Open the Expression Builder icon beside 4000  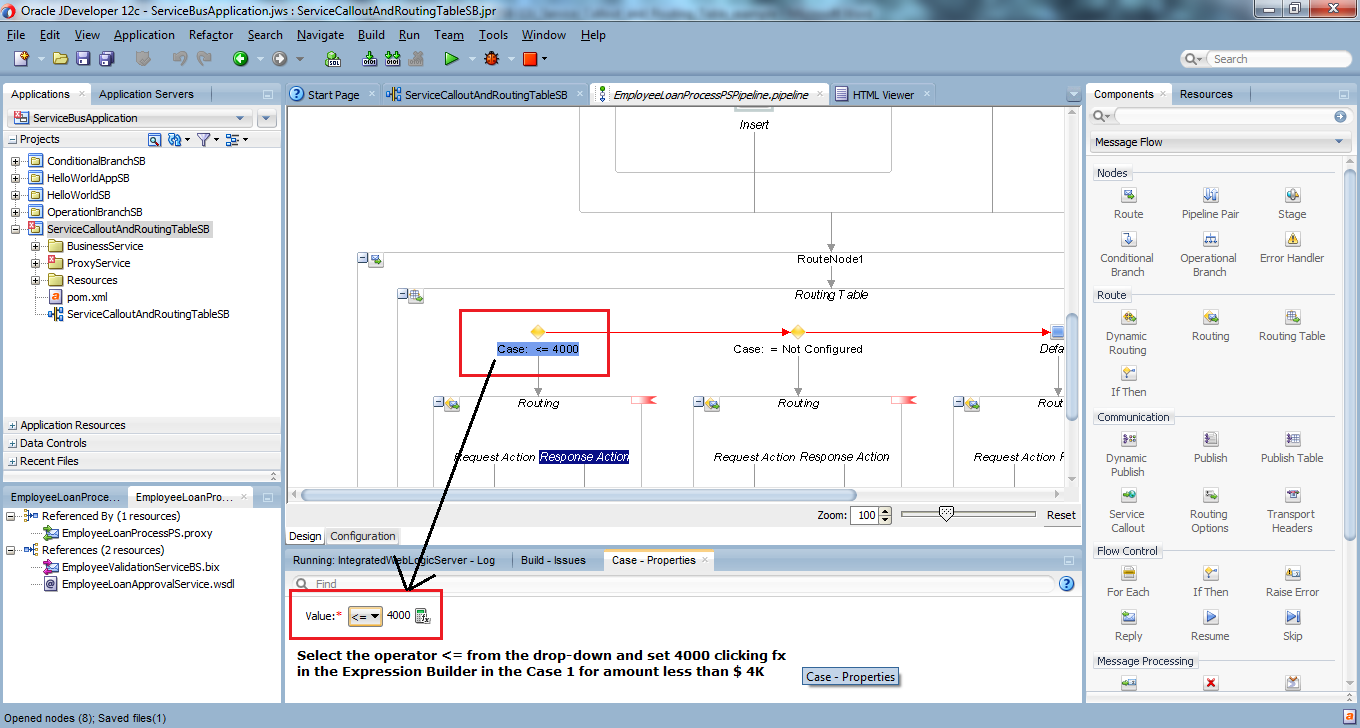422,616
